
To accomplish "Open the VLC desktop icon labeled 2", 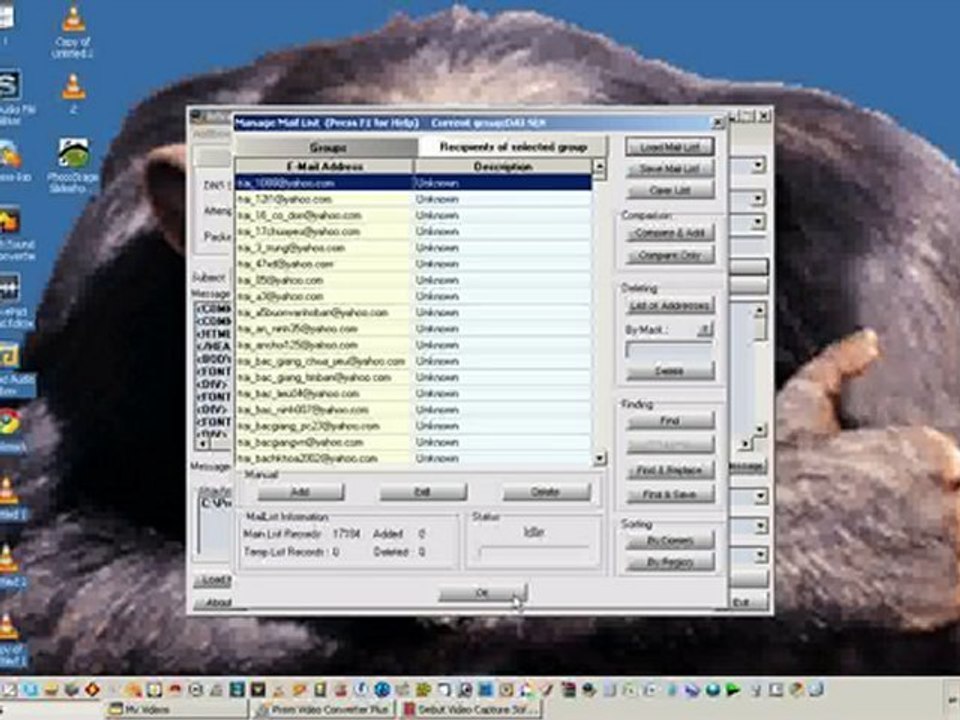I will pos(73,93).
